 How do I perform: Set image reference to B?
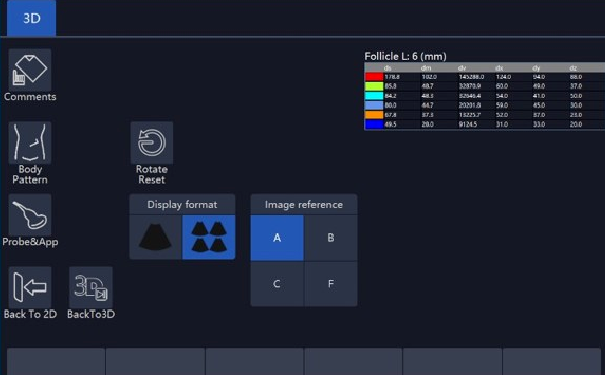tap(331, 238)
